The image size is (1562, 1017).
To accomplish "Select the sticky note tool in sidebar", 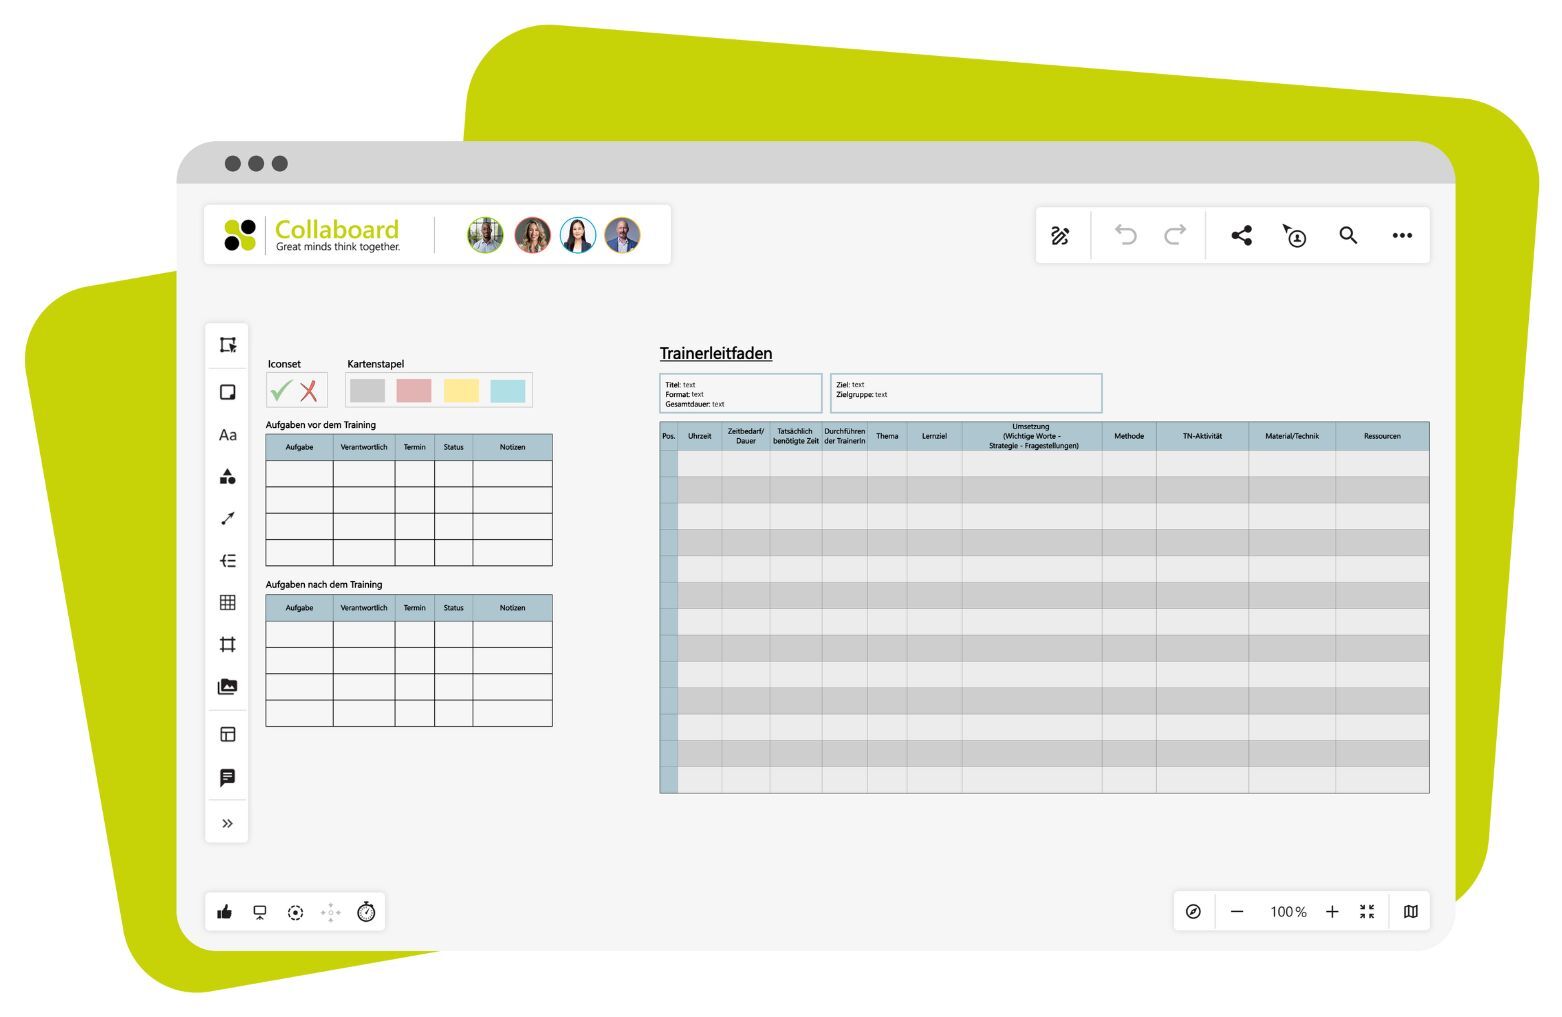I will tap(227, 392).
